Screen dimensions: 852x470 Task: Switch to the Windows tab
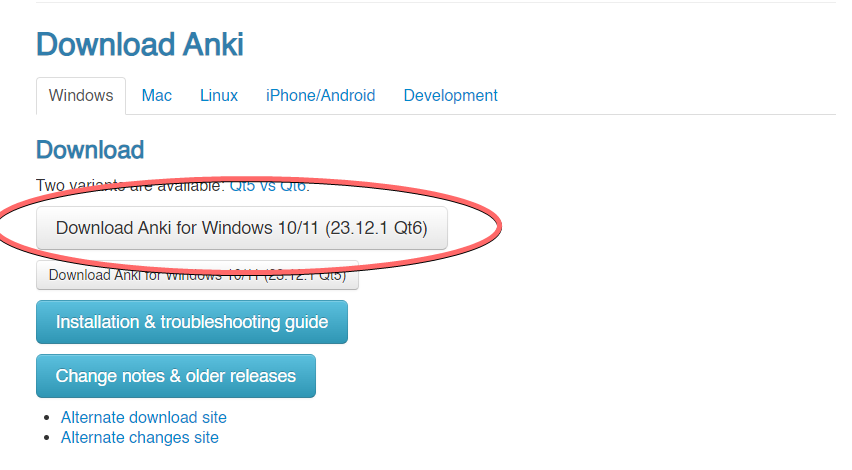point(81,96)
